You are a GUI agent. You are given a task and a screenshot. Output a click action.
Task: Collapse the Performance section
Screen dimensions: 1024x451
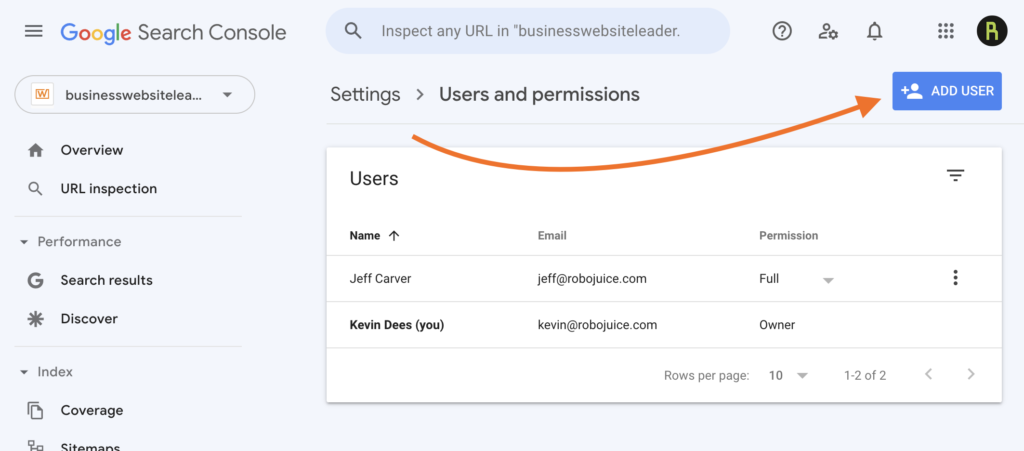pos(24,242)
